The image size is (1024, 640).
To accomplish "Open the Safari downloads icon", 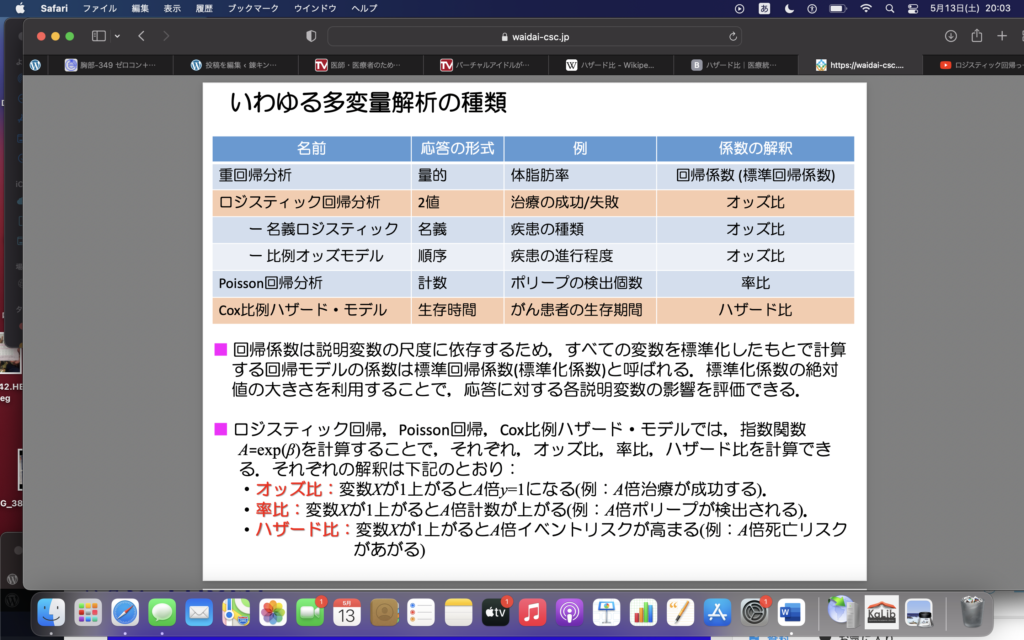I will pyautogui.click(x=950, y=36).
